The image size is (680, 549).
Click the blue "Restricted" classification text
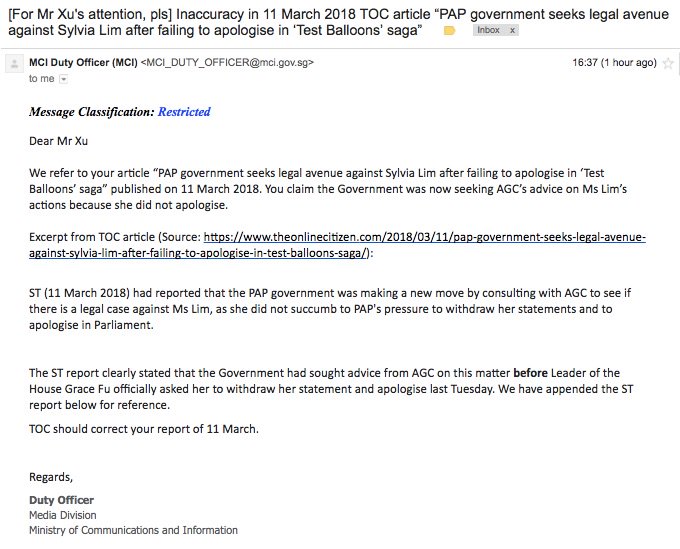(184, 112)
